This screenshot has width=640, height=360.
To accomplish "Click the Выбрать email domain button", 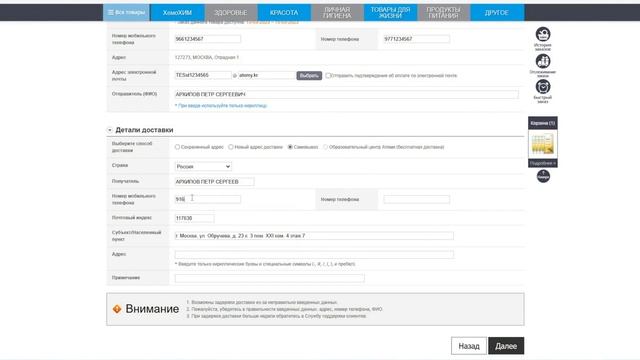I will pyautogui.click(x=309, y=76).
